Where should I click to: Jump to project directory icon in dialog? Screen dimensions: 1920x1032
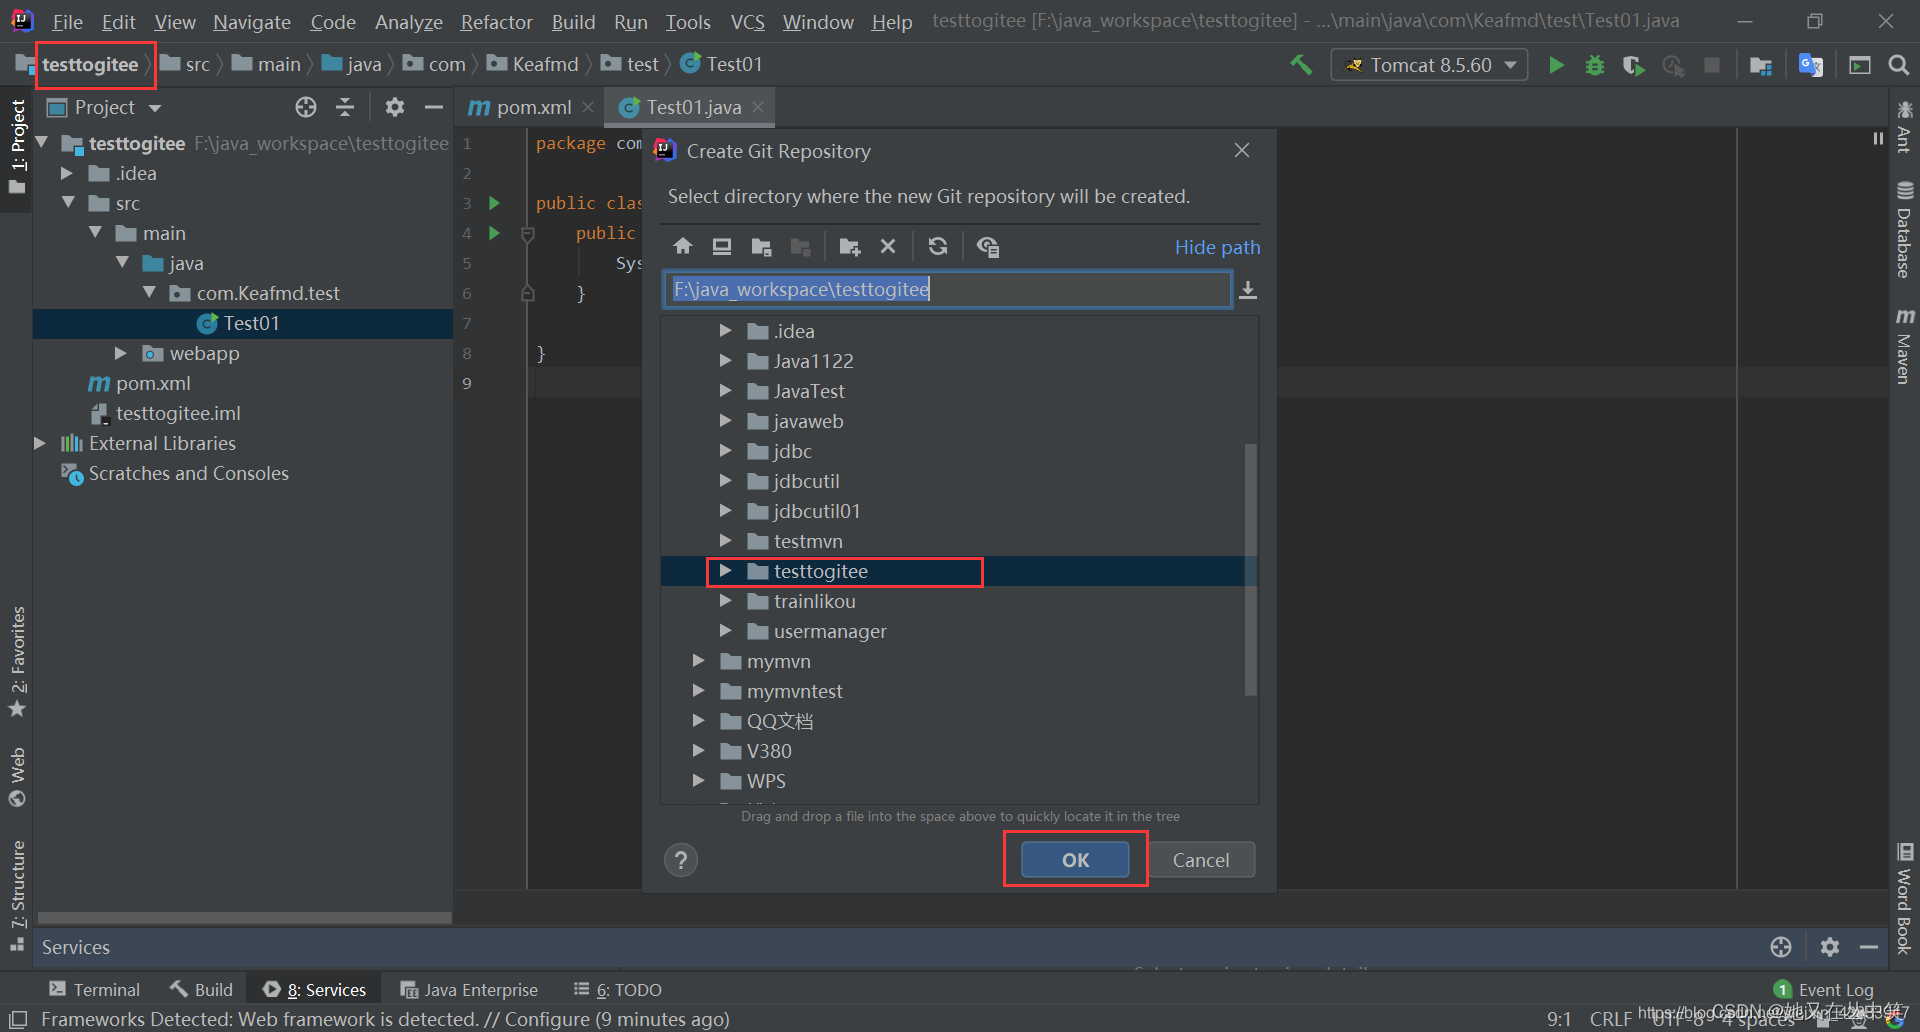click(762, 247)
